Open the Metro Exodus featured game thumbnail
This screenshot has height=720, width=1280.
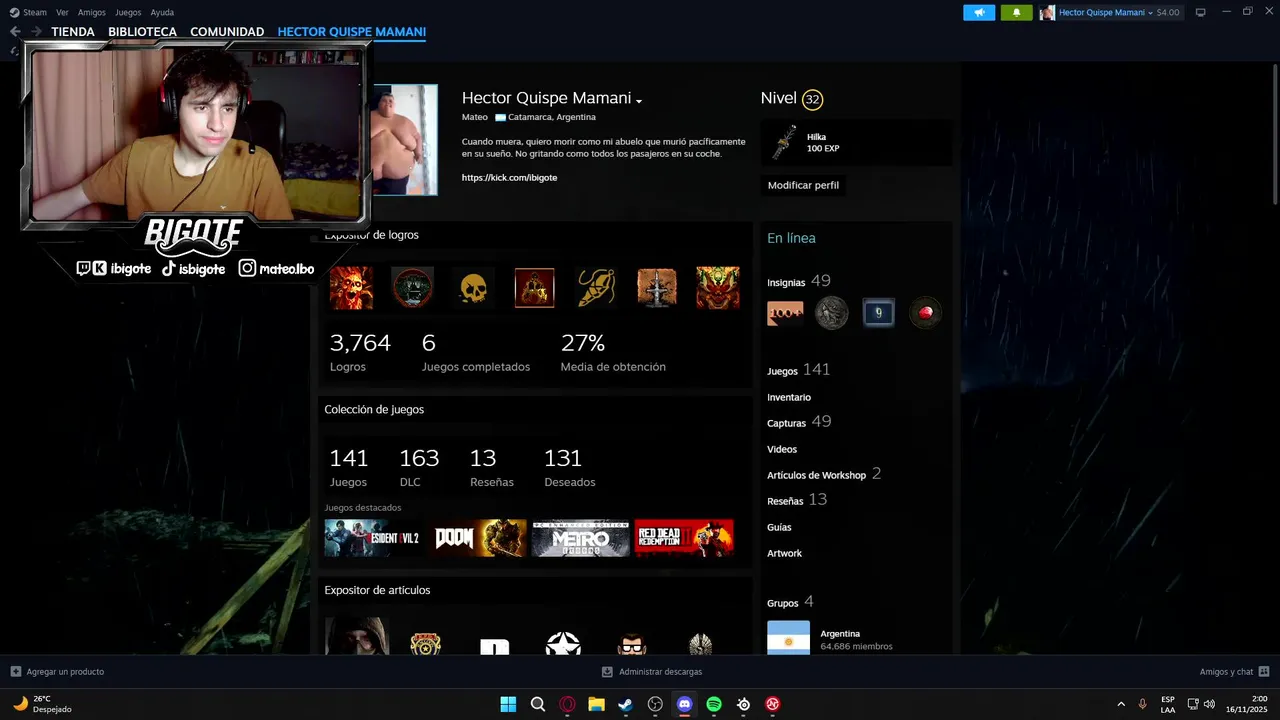click(x=580, y=538)
